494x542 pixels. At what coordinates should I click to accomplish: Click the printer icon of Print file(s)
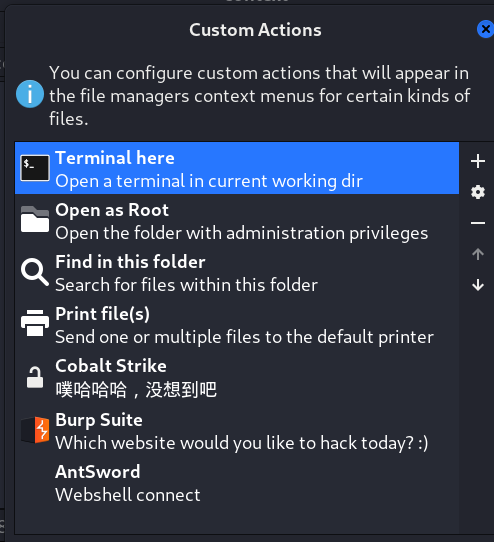(x=35, y=323)
